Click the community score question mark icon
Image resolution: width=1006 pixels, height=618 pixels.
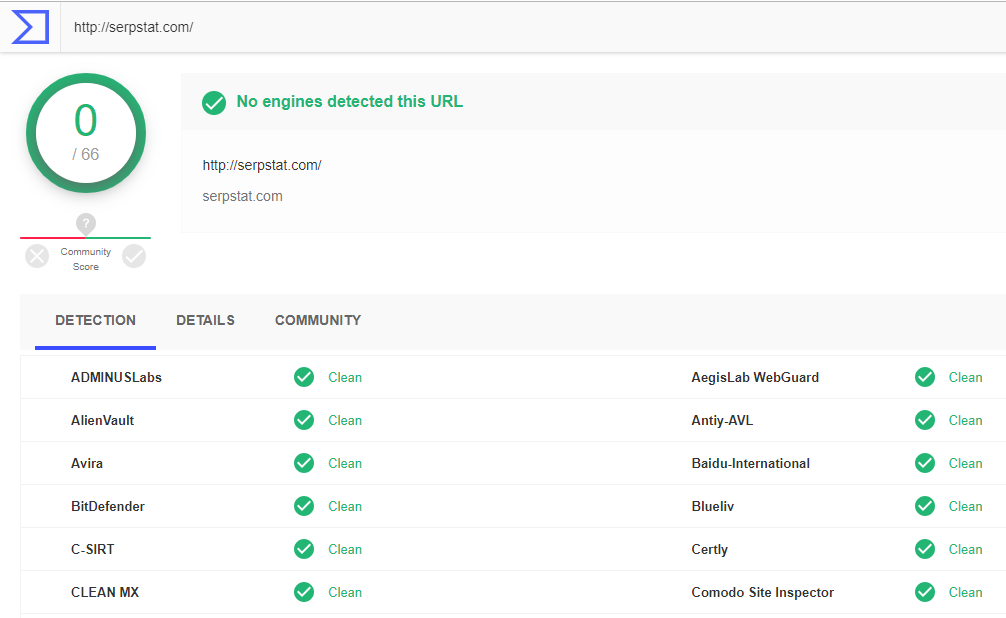coord(86,224)
